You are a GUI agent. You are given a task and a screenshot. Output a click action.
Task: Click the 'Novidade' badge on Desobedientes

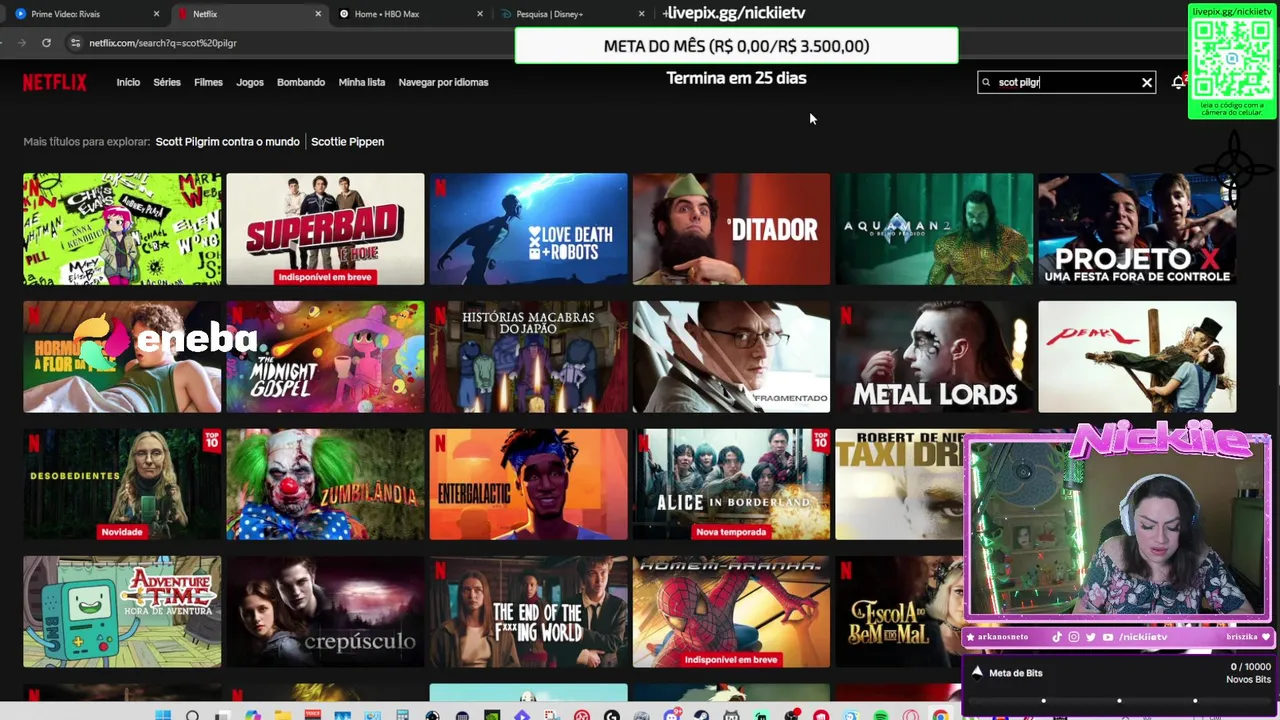pyautogui.click(x=122, y=532)
